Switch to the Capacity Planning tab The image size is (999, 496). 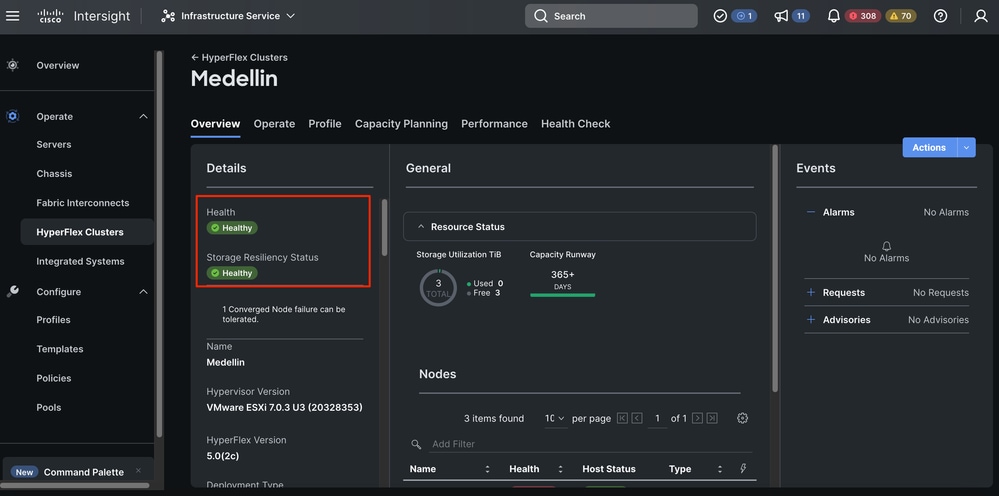click(x=401, y=124)
